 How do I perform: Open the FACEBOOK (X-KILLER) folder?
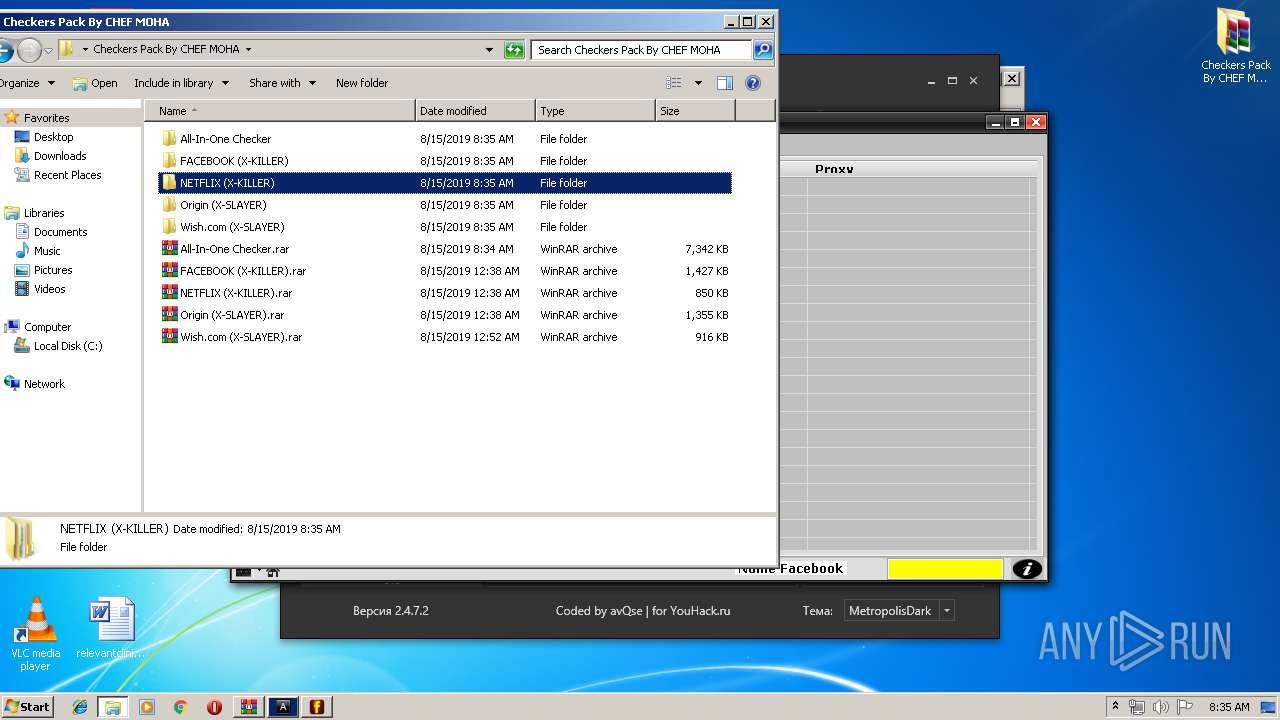pos(233,161)
